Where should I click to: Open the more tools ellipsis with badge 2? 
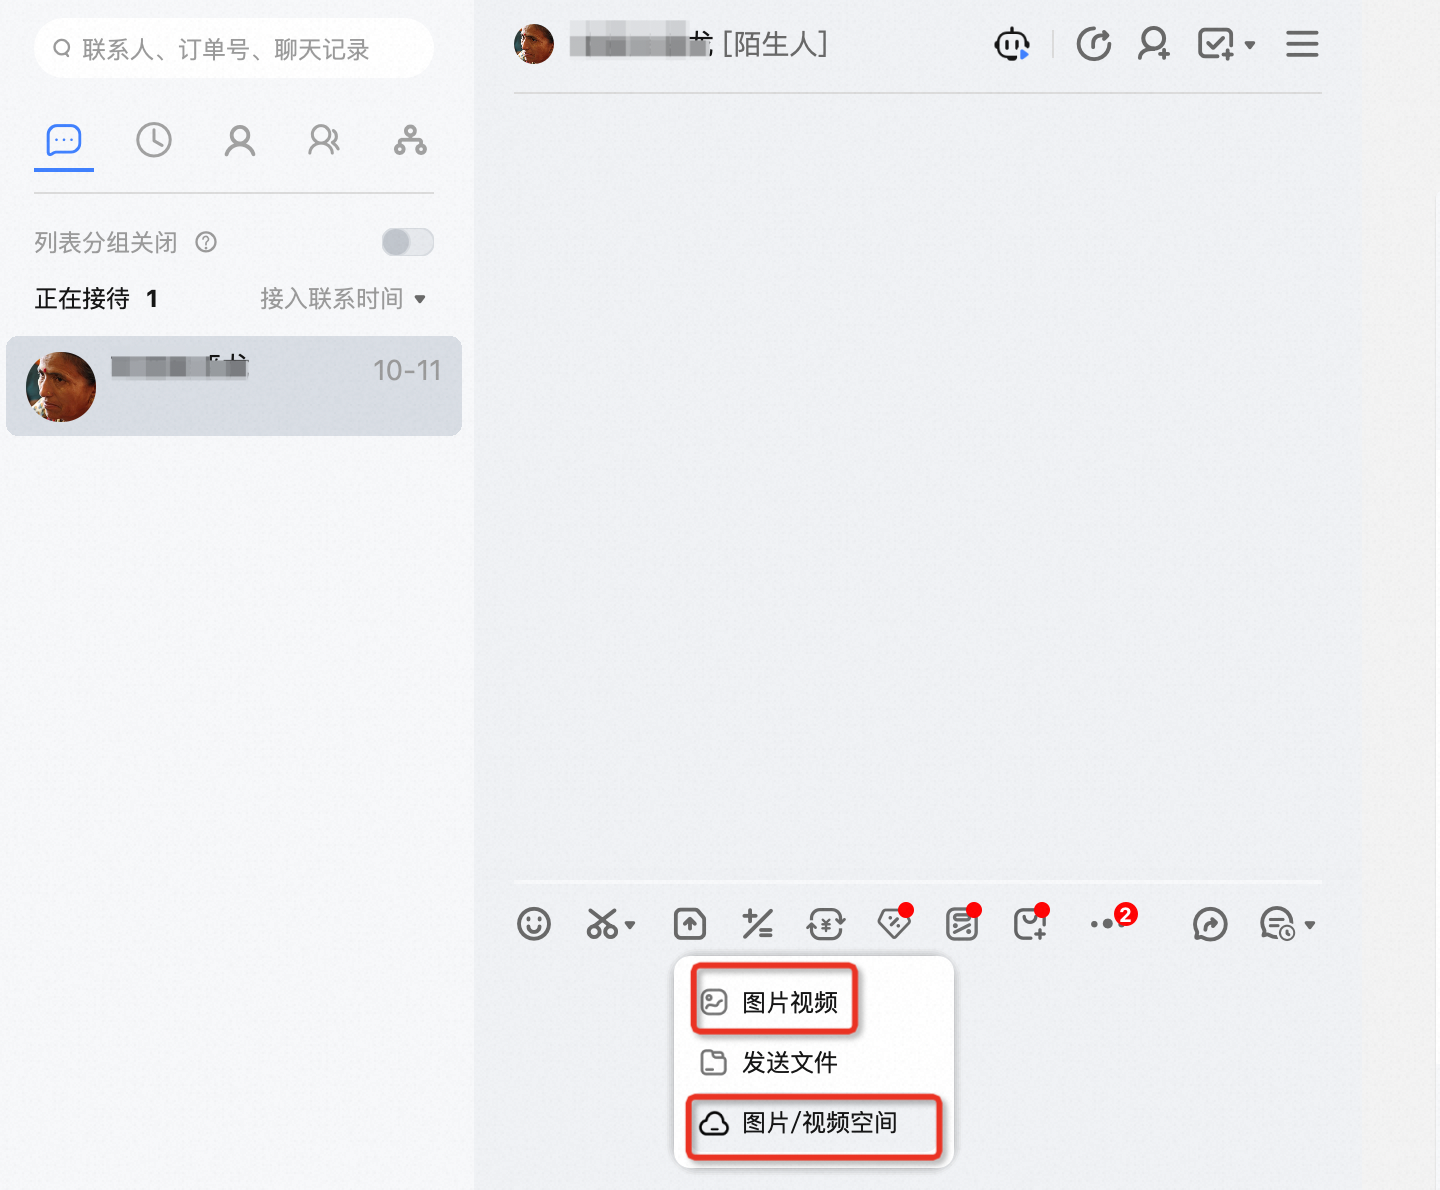1112,920
